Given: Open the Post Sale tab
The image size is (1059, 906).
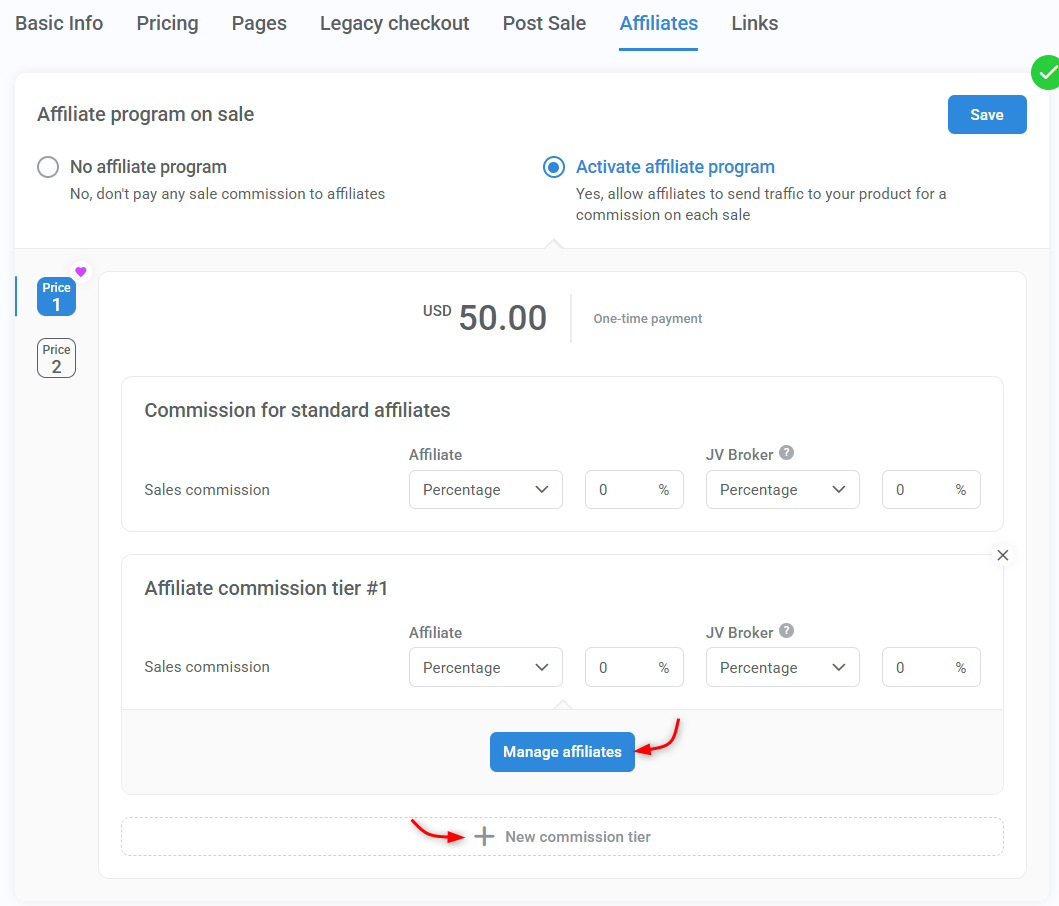Looking at the screenshot, I should (x=544, y=23).
